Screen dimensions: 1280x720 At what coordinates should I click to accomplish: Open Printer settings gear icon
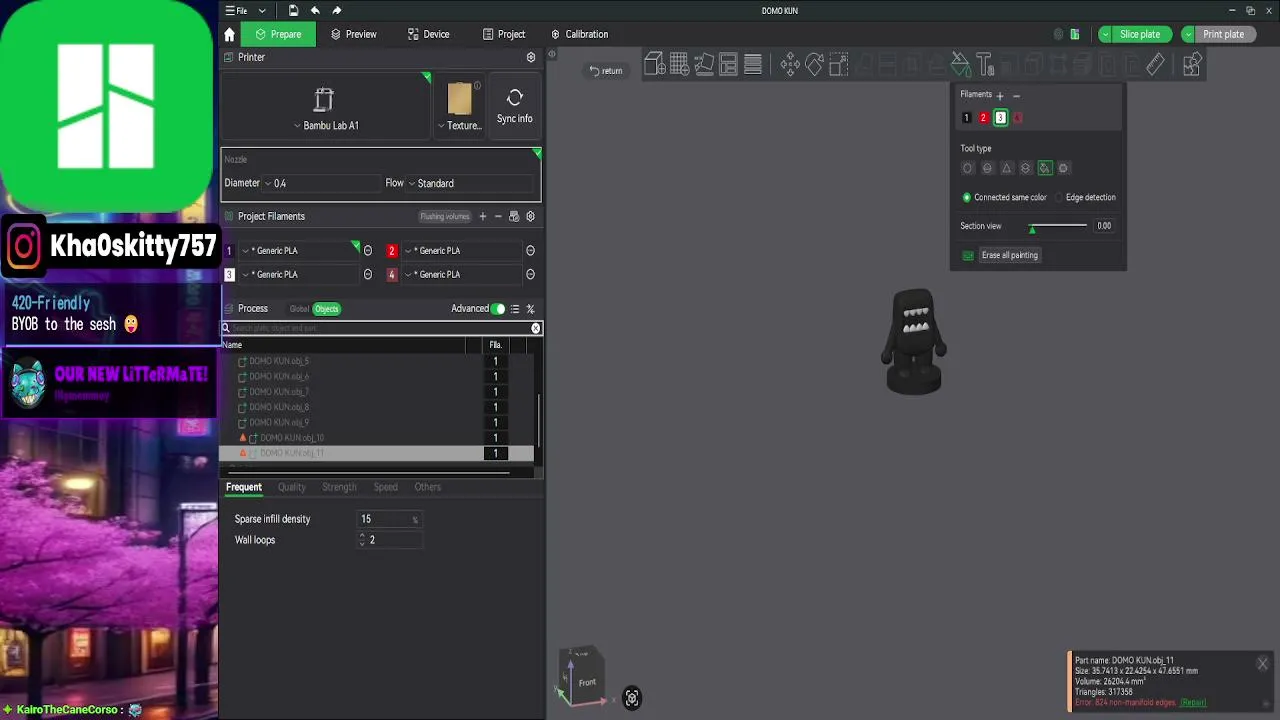531,57
